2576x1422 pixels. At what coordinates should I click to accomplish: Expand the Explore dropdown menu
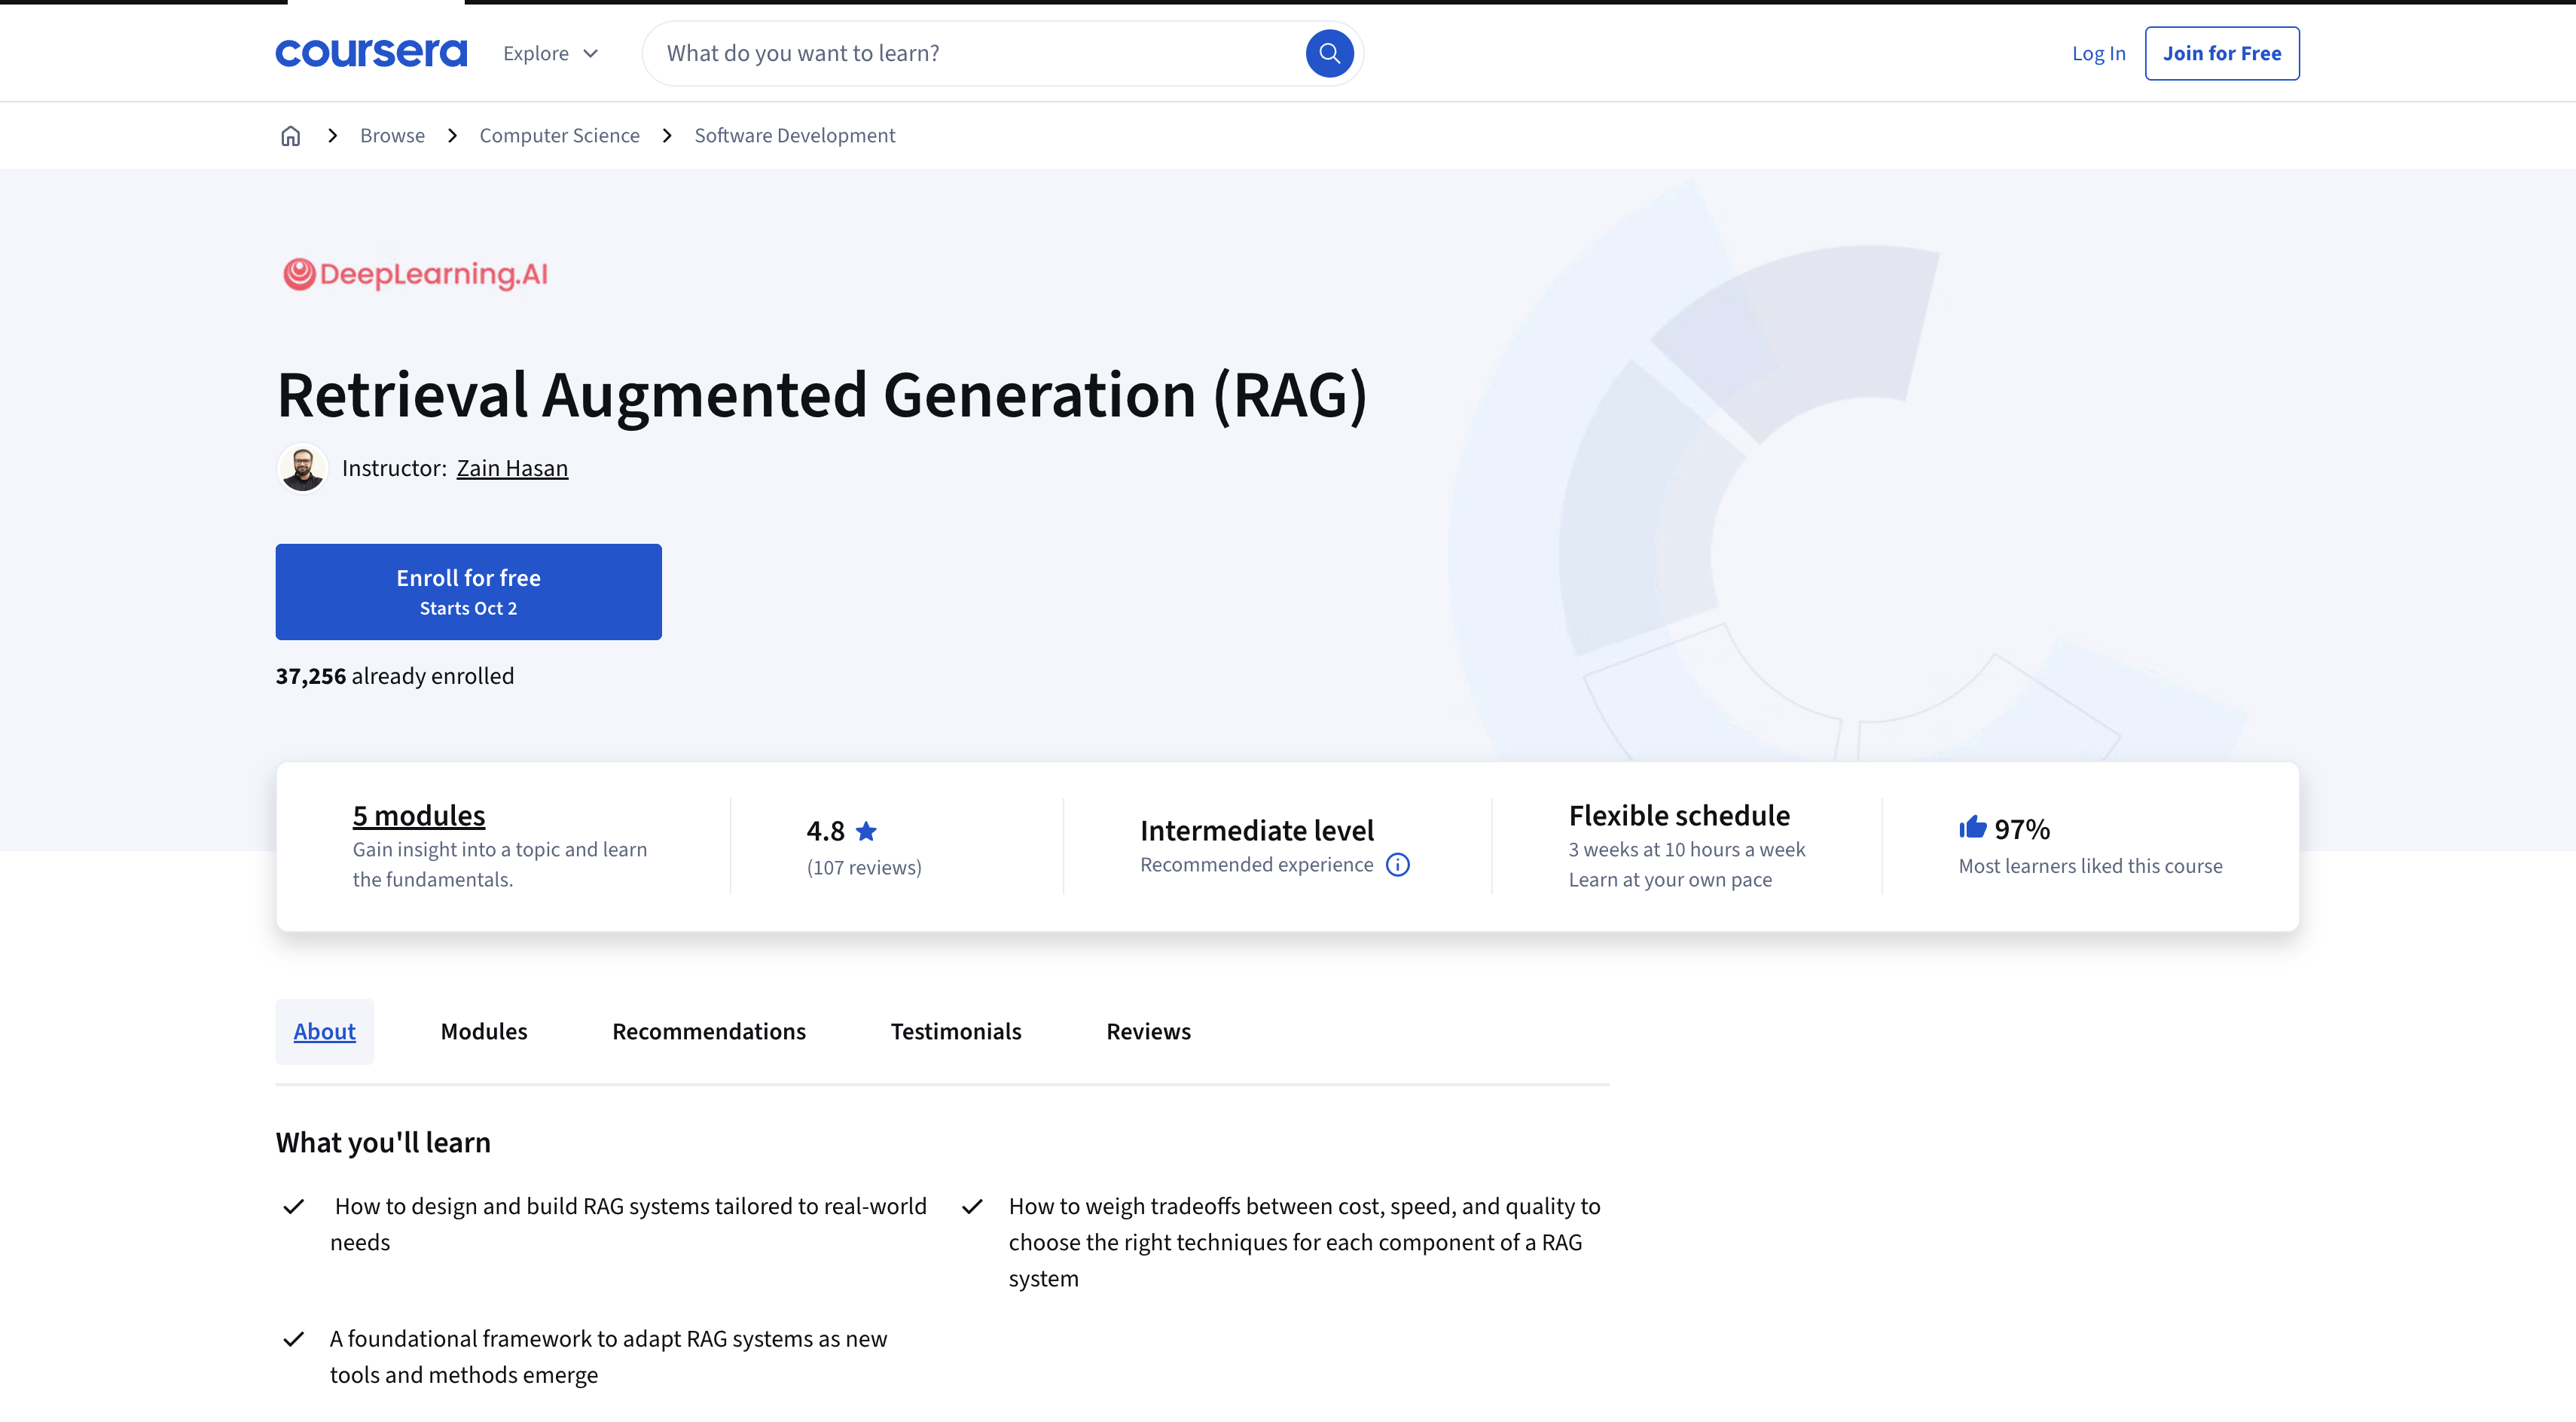(550, 54)
